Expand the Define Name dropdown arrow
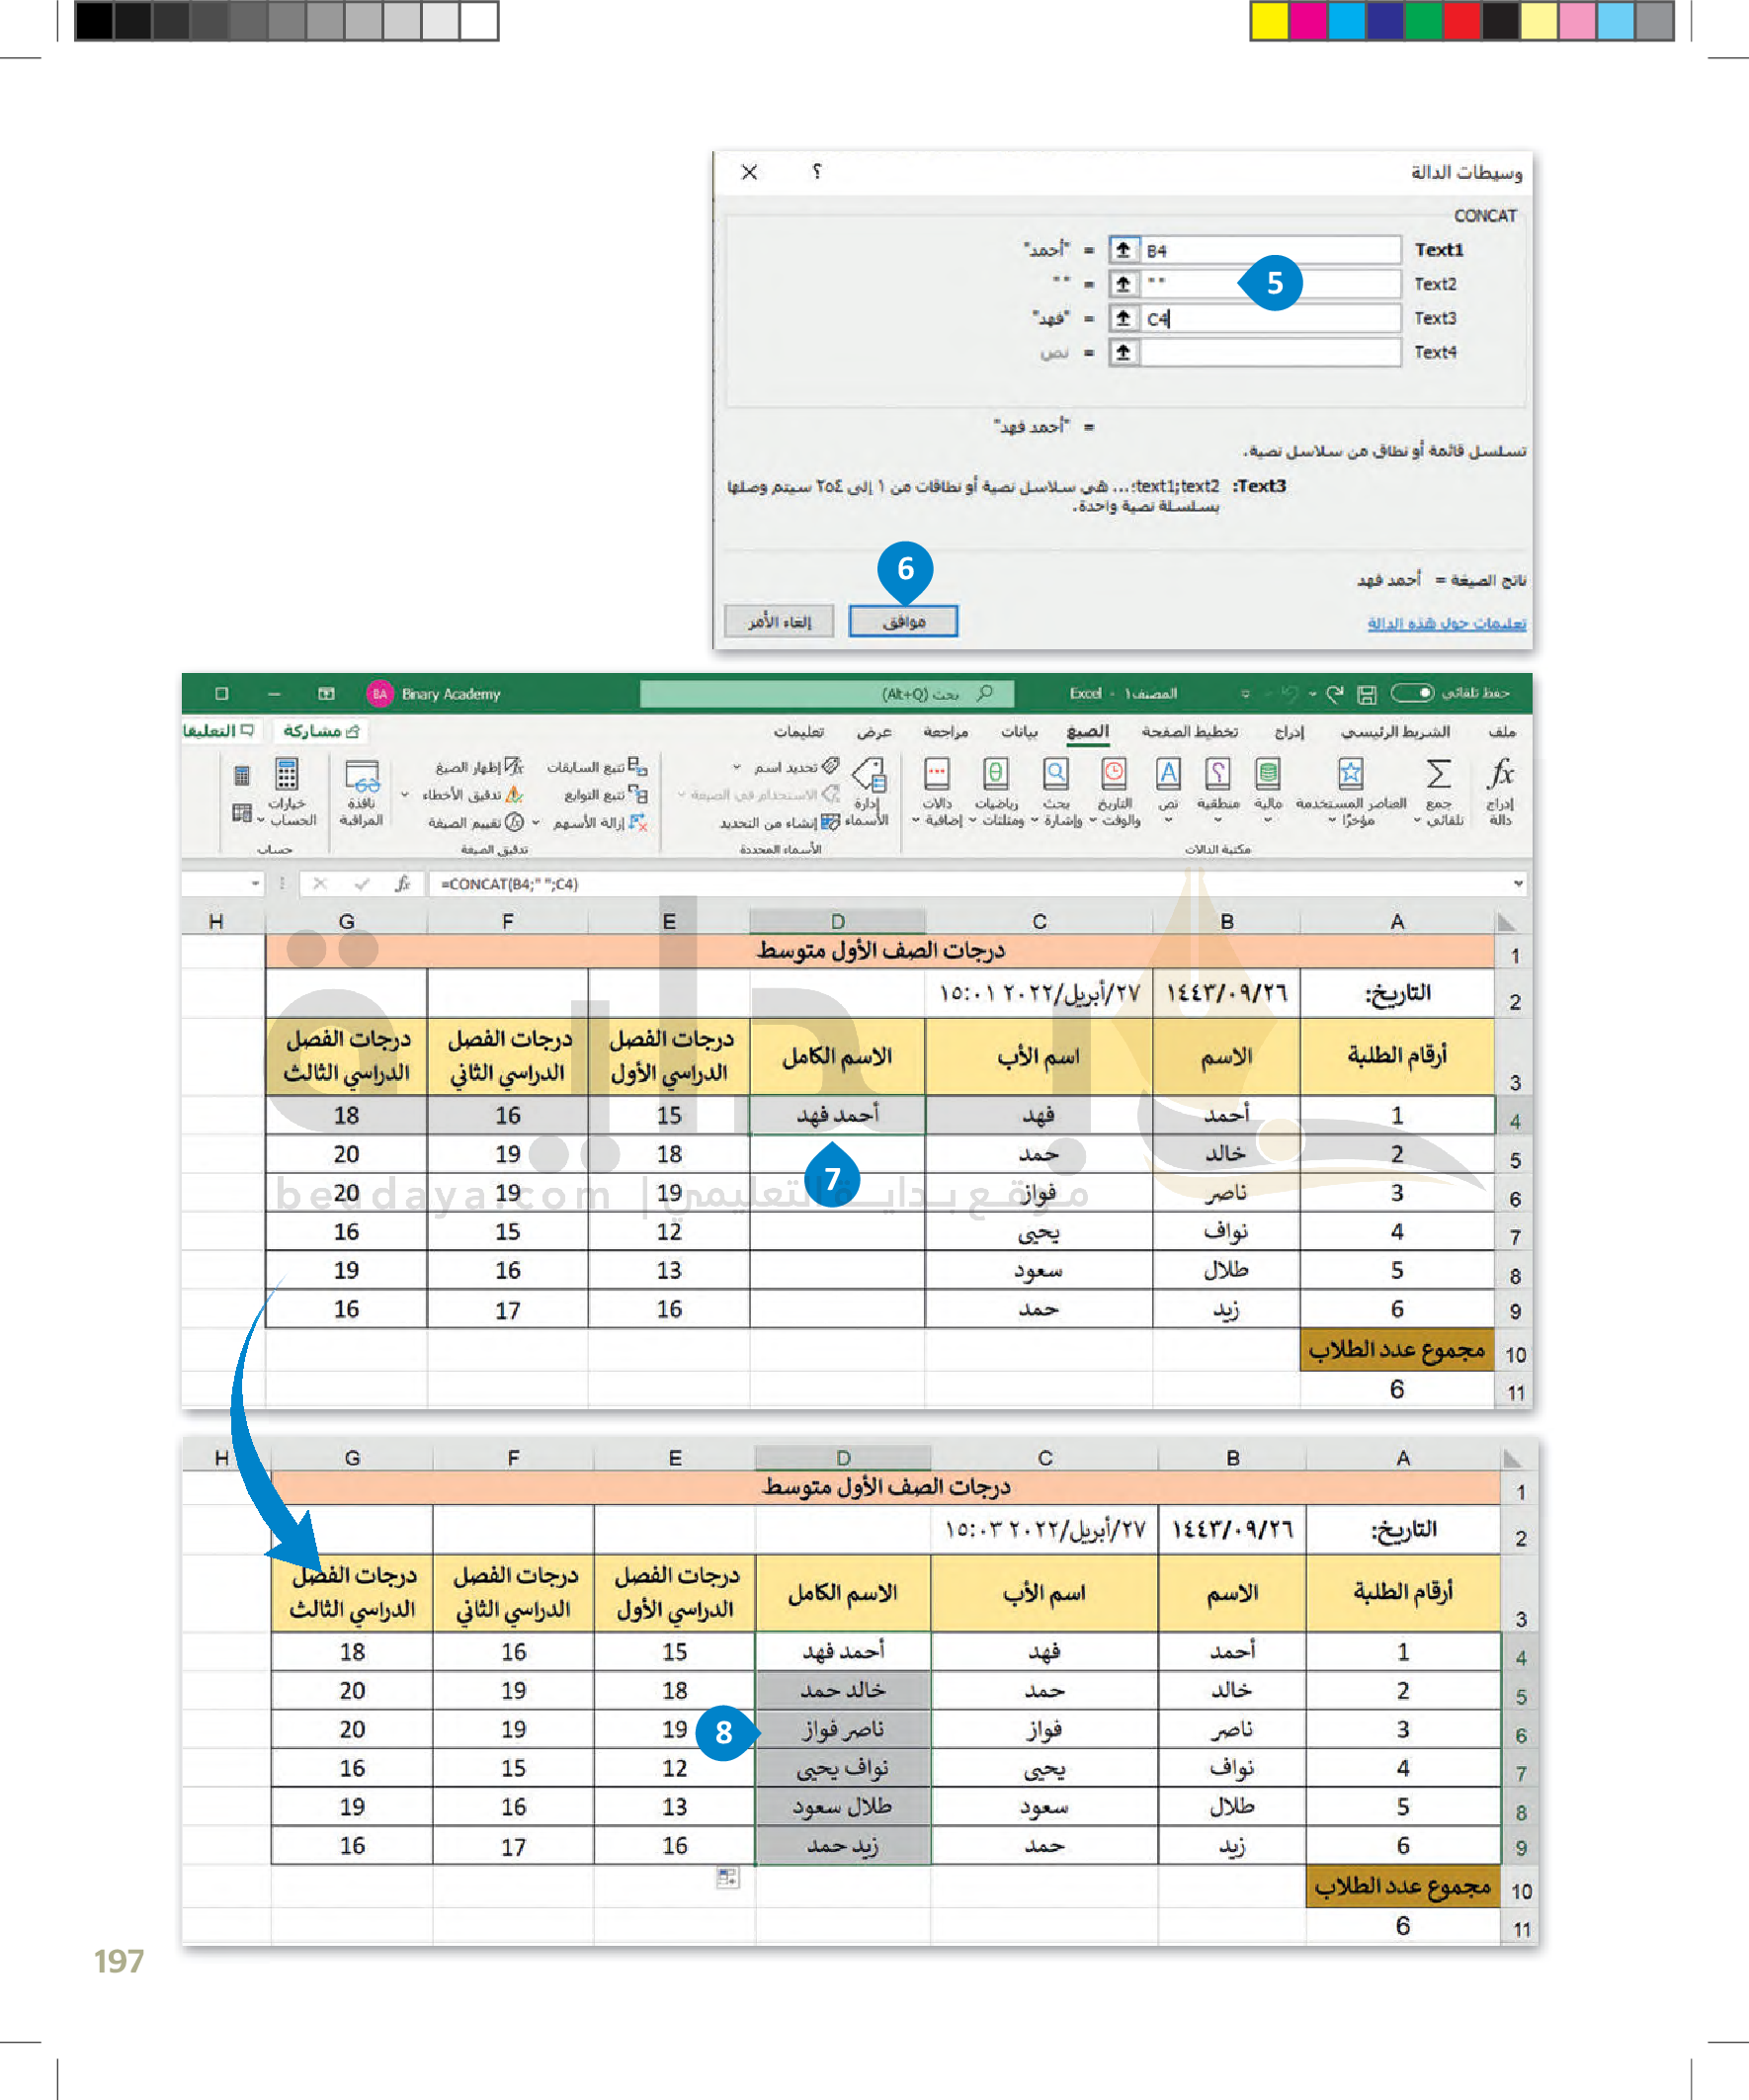 coord(737,768)
